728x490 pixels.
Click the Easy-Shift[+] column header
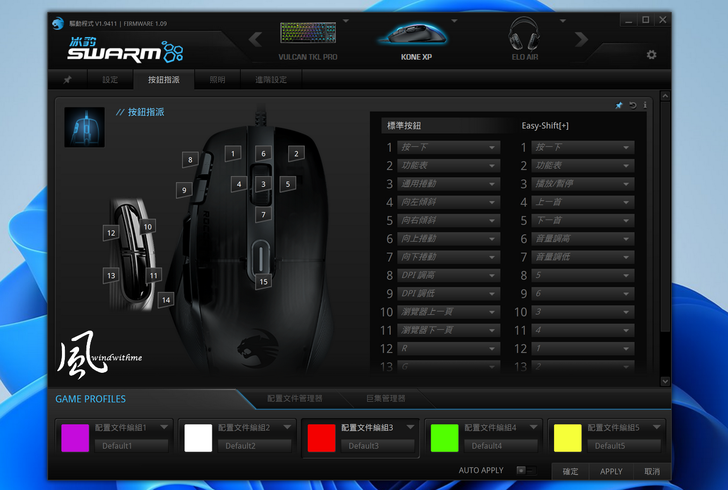(545, 126)
